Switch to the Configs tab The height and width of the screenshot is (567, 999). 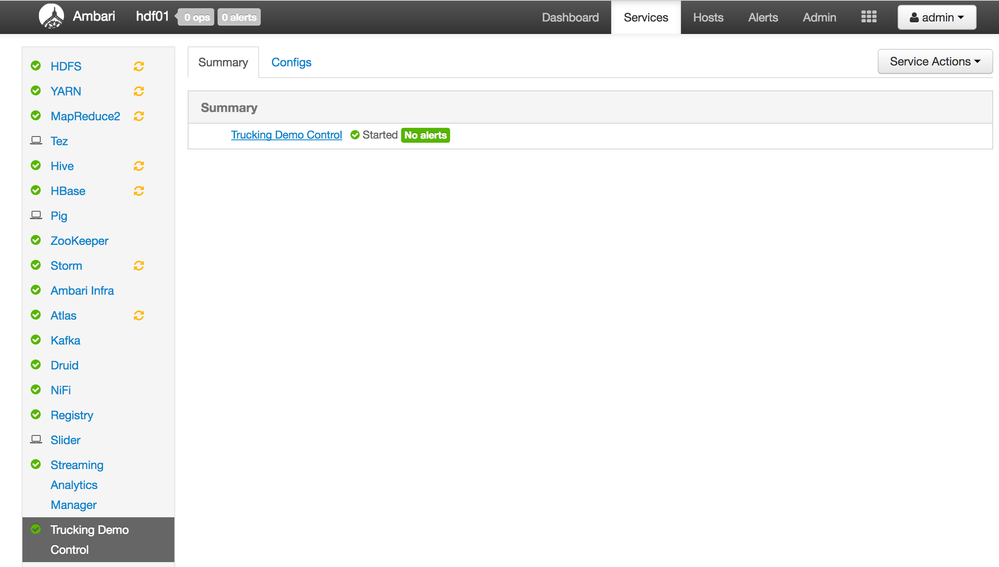pos(291,62)
